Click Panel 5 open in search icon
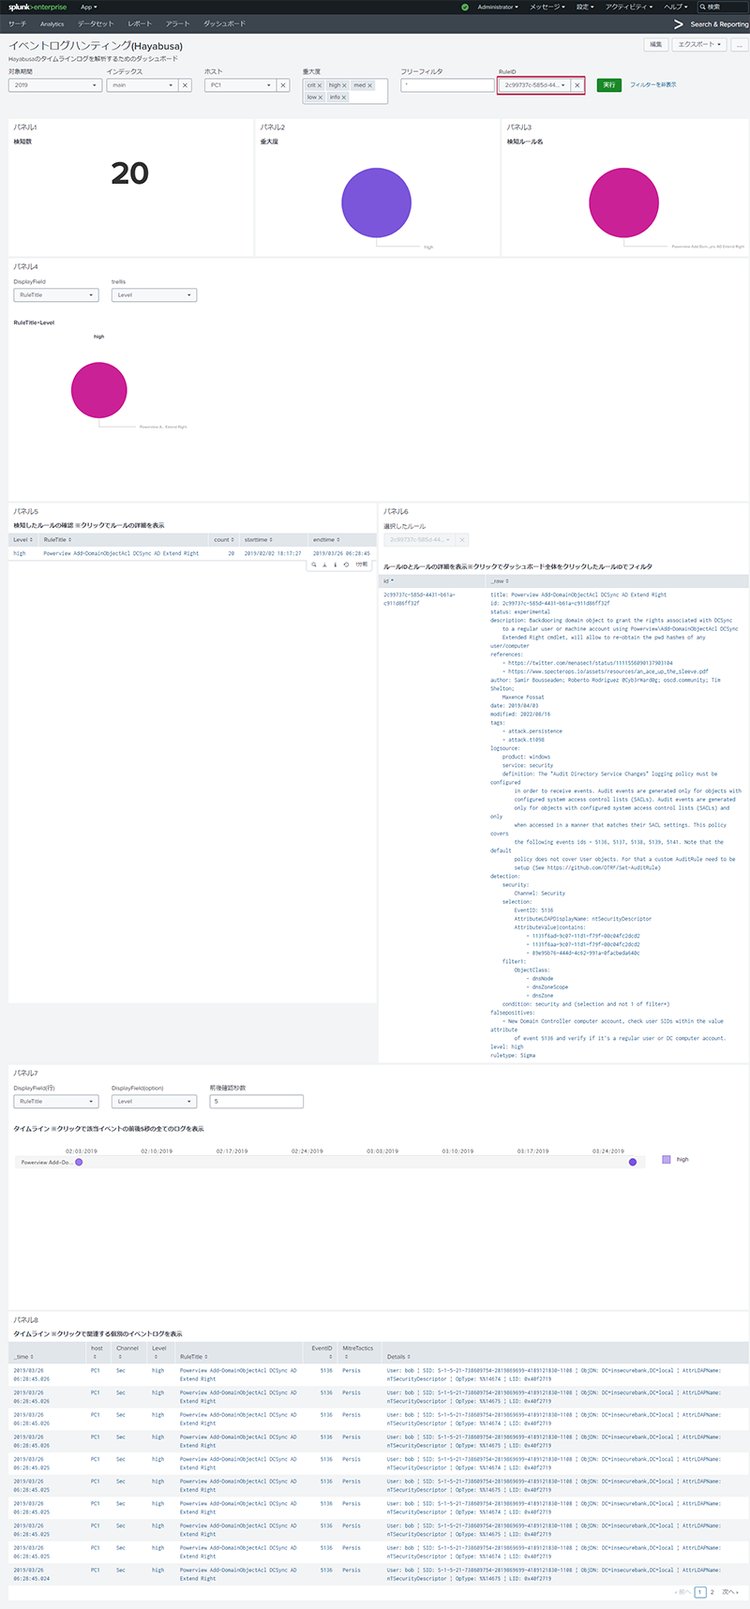Screen dimensions: 750x1609 pos(314,565)
